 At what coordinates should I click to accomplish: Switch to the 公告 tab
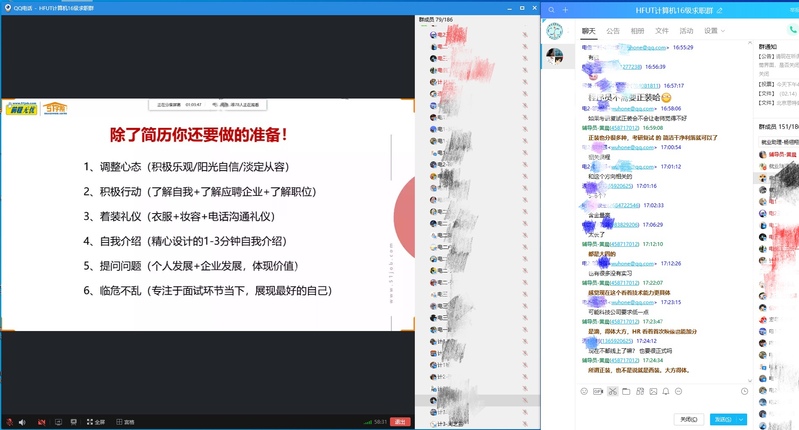tap(612, 31)
